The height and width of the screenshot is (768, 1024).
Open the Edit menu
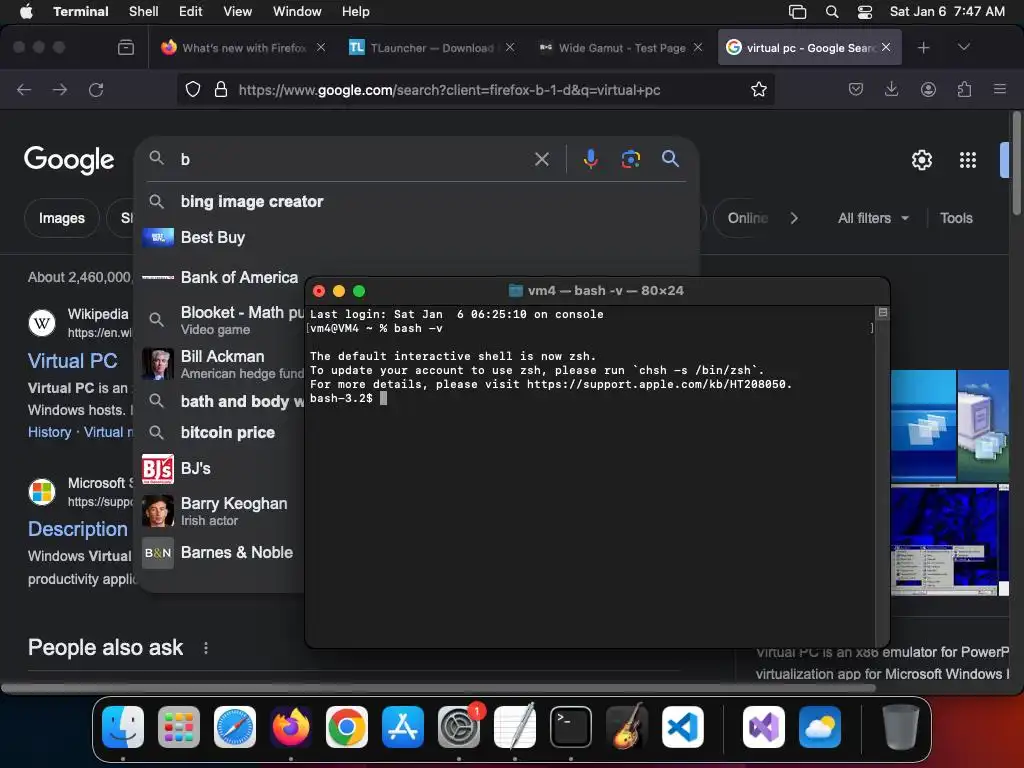[x=191, y=12]
